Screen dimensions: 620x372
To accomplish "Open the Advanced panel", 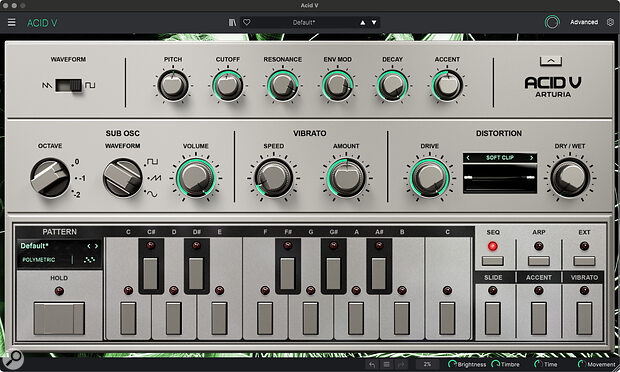I will [584, 22].
